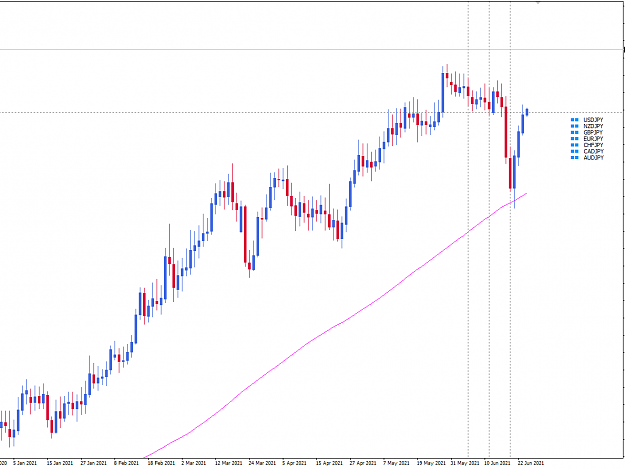Click the '12 Mar 2021' date label
This screenshot has height=469, width=625.
click(228, 463)
